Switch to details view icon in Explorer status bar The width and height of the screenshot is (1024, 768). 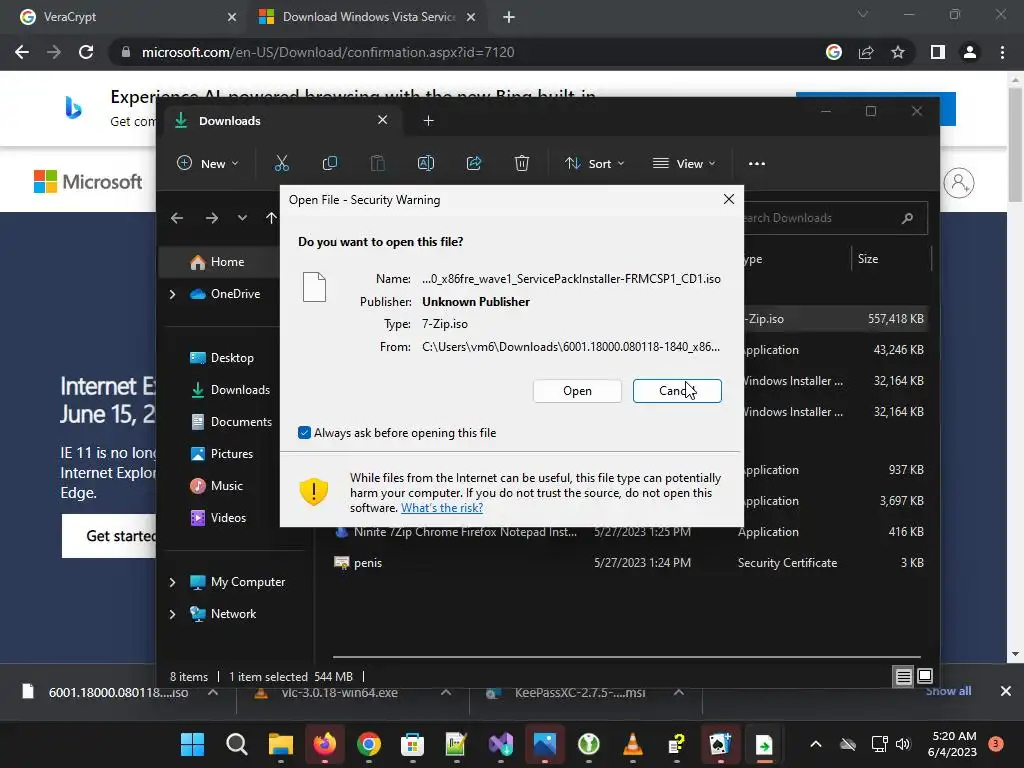point(903,677)
